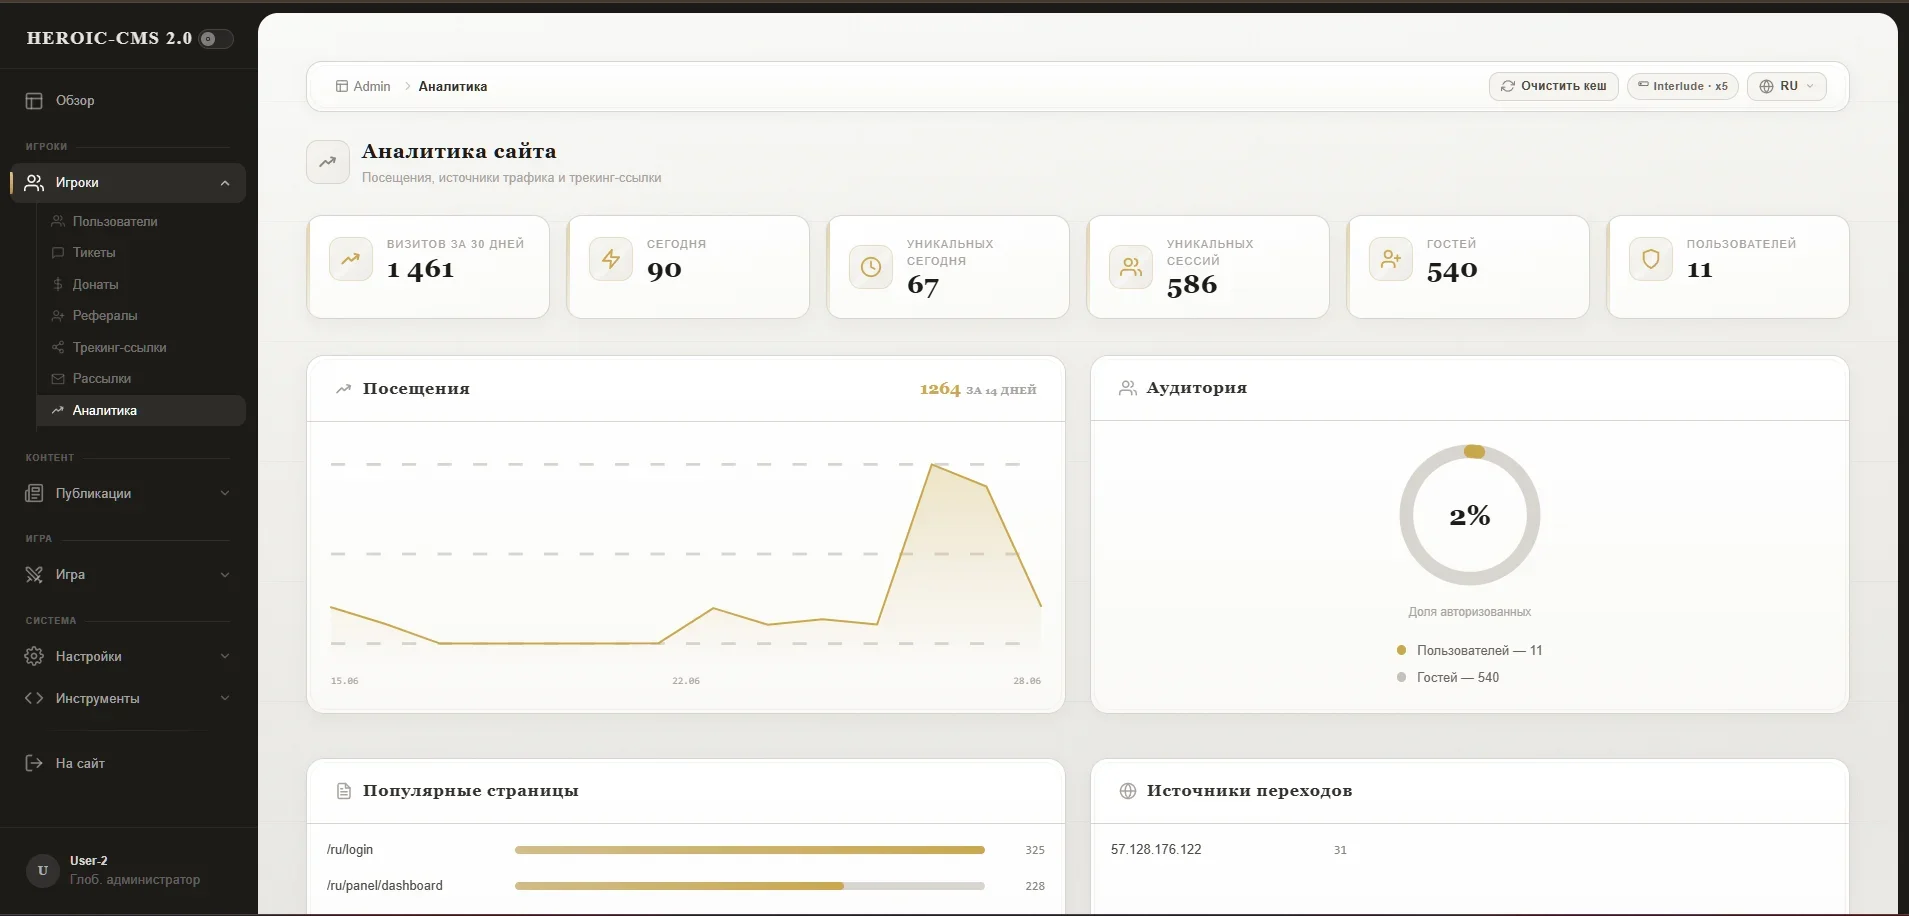Click the 57.128.176.122 source entry

point(1156,850)
